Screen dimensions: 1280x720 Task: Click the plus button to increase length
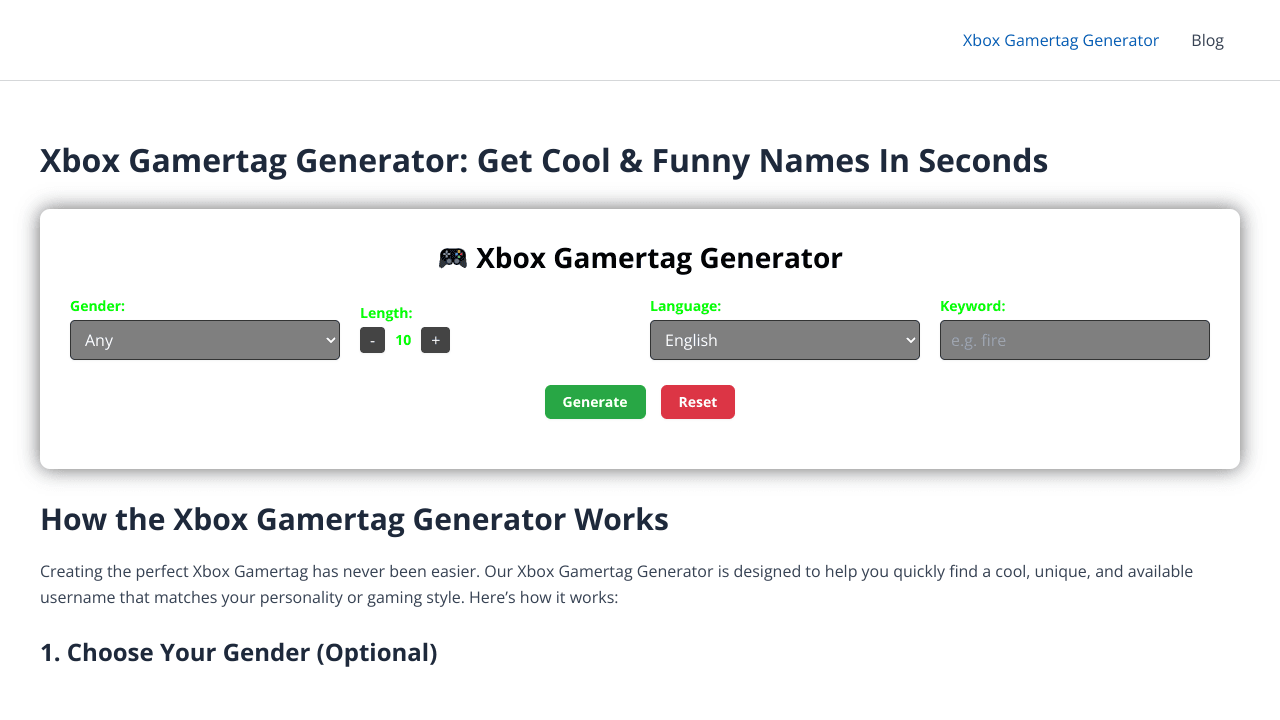pyautogui.click(x=435, y=340)
